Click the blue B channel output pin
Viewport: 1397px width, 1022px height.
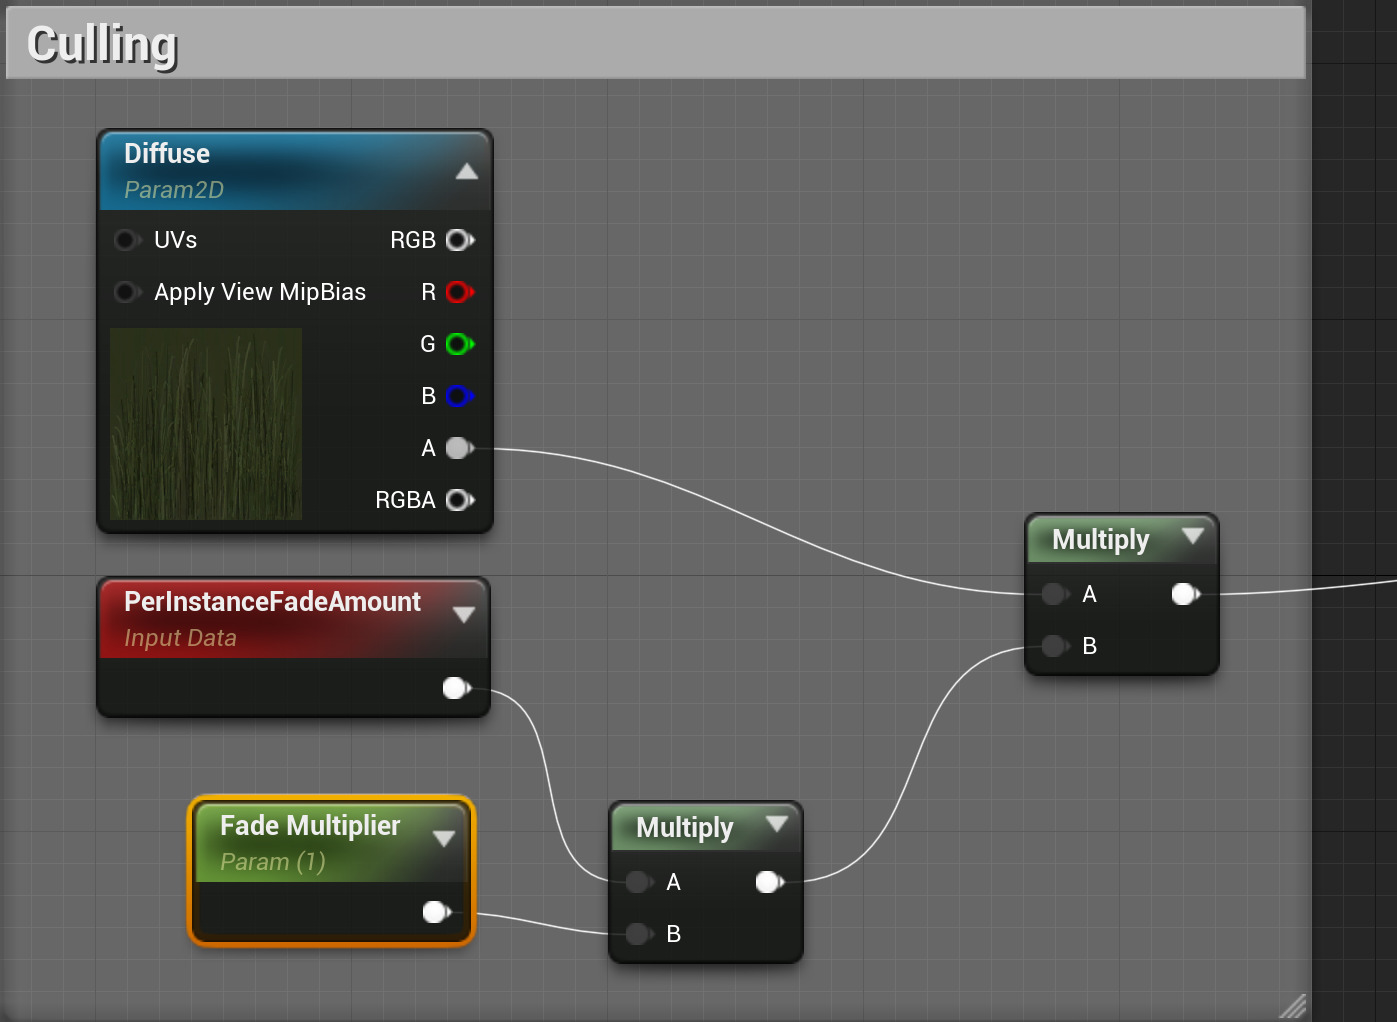459,396
